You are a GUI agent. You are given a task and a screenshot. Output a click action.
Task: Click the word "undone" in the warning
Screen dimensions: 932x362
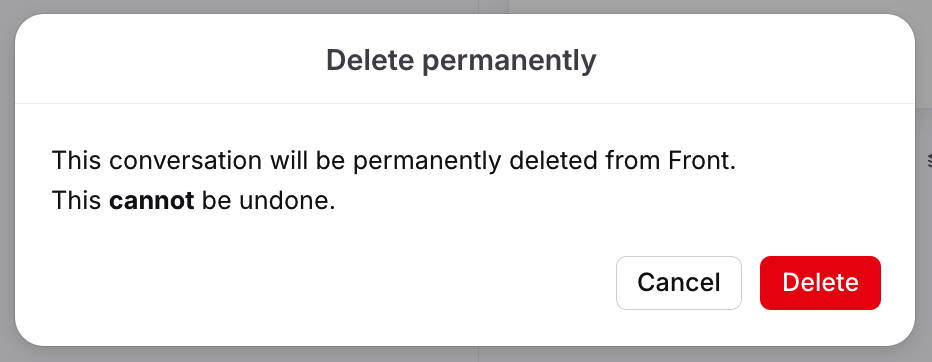tap(283, 201)
